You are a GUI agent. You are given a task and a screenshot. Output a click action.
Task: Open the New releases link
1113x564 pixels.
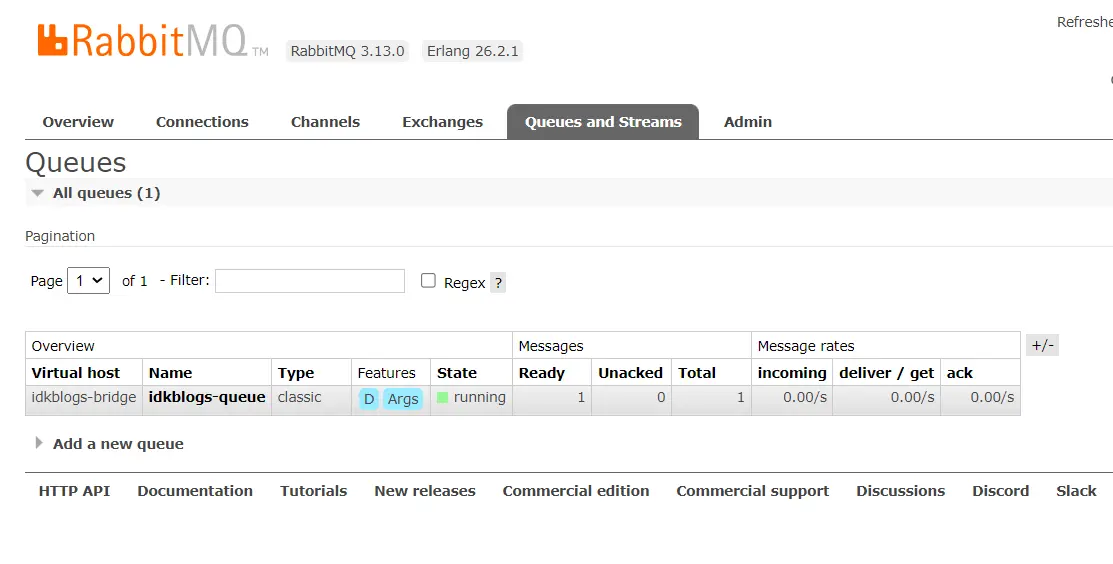pos(425,491)
